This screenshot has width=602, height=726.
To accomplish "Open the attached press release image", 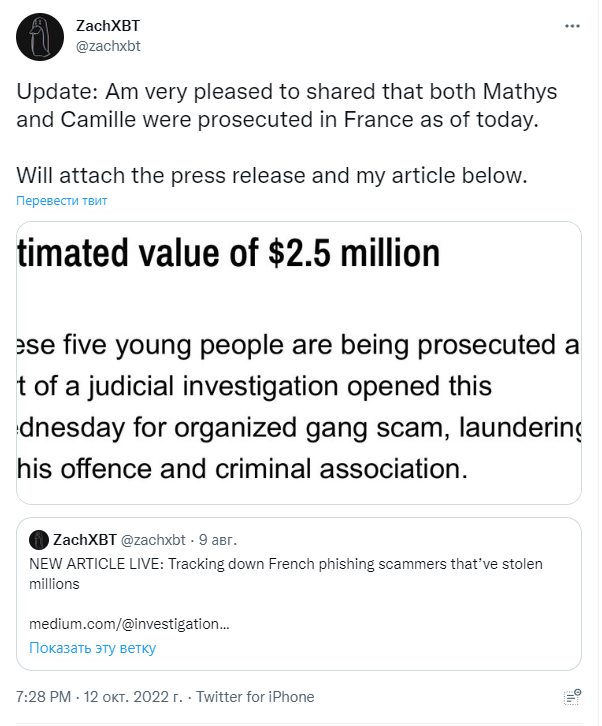I will 299,363.
